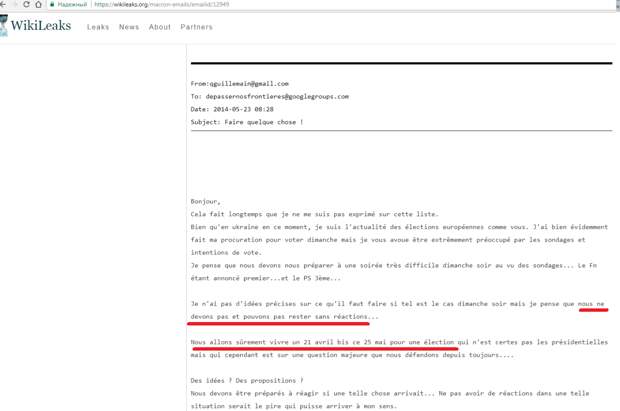The height and width of the screenshot is (411, 620).
Task: Click the wikileaks.org URL in address bar
Action: (161, 4)
